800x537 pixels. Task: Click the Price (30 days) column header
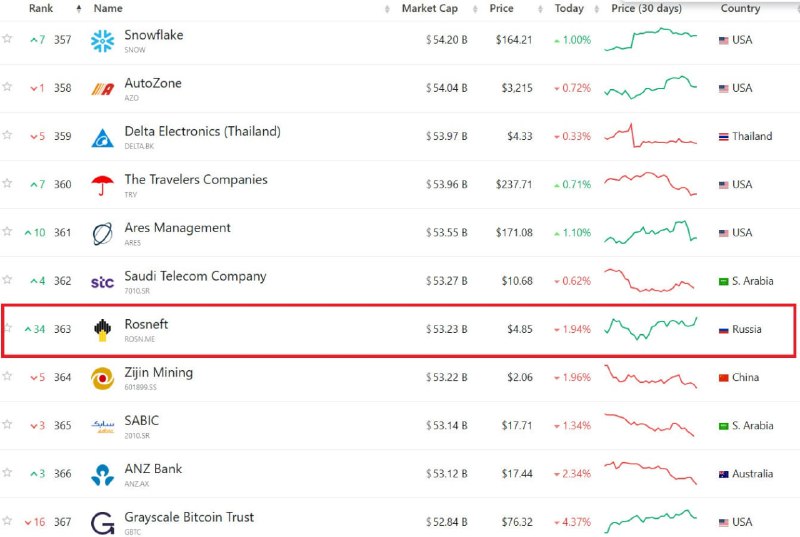tap(646, 8)
